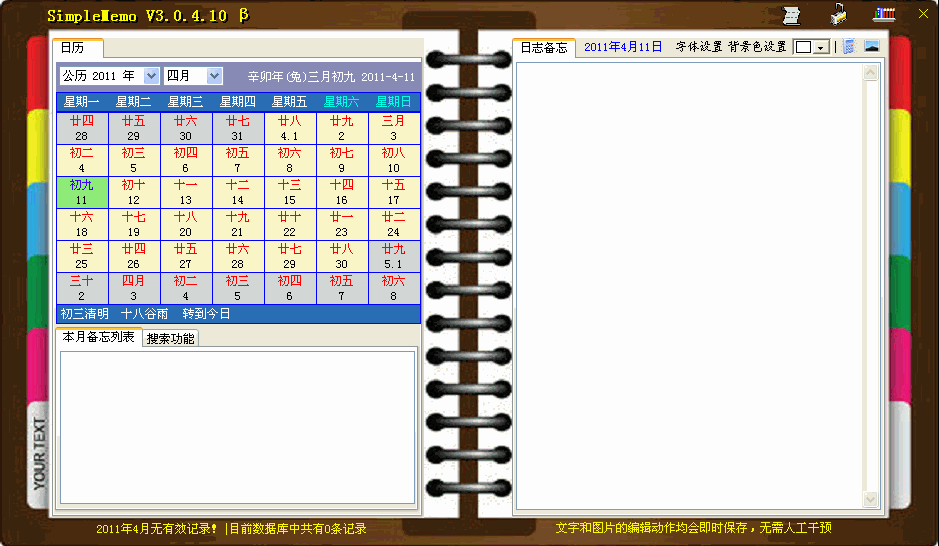Click status text 2011年4月无有效记录
The image size is (939, 546).
(x=156, y=529)
